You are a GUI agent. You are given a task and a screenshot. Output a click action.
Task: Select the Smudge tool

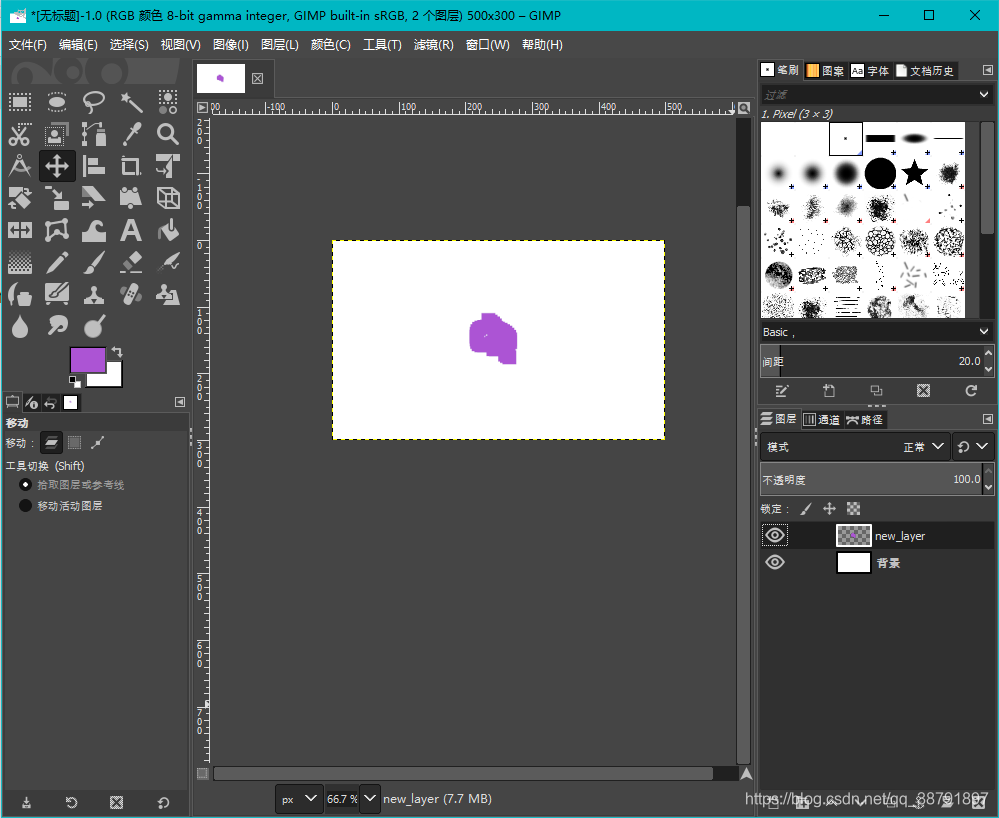click(x=57, y=327)
